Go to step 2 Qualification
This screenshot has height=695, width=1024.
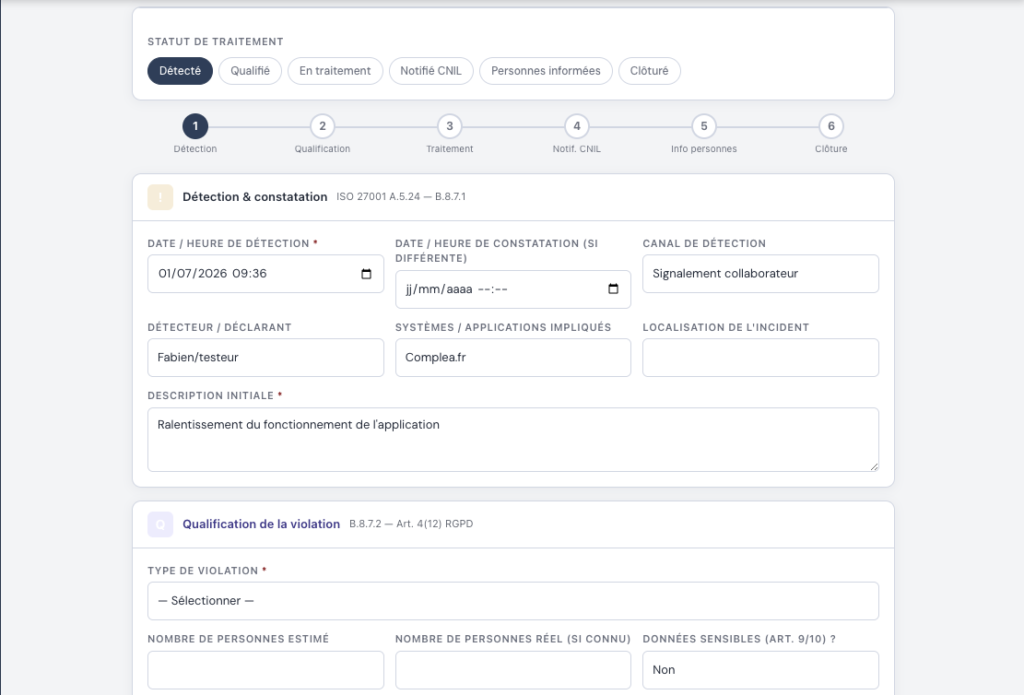coord(323,126)
